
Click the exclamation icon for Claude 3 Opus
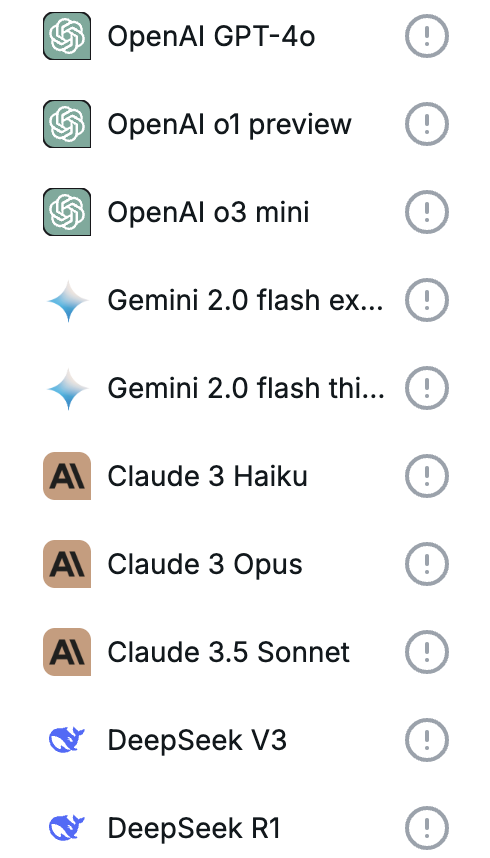pyautogui.click(x=427, y=564)
